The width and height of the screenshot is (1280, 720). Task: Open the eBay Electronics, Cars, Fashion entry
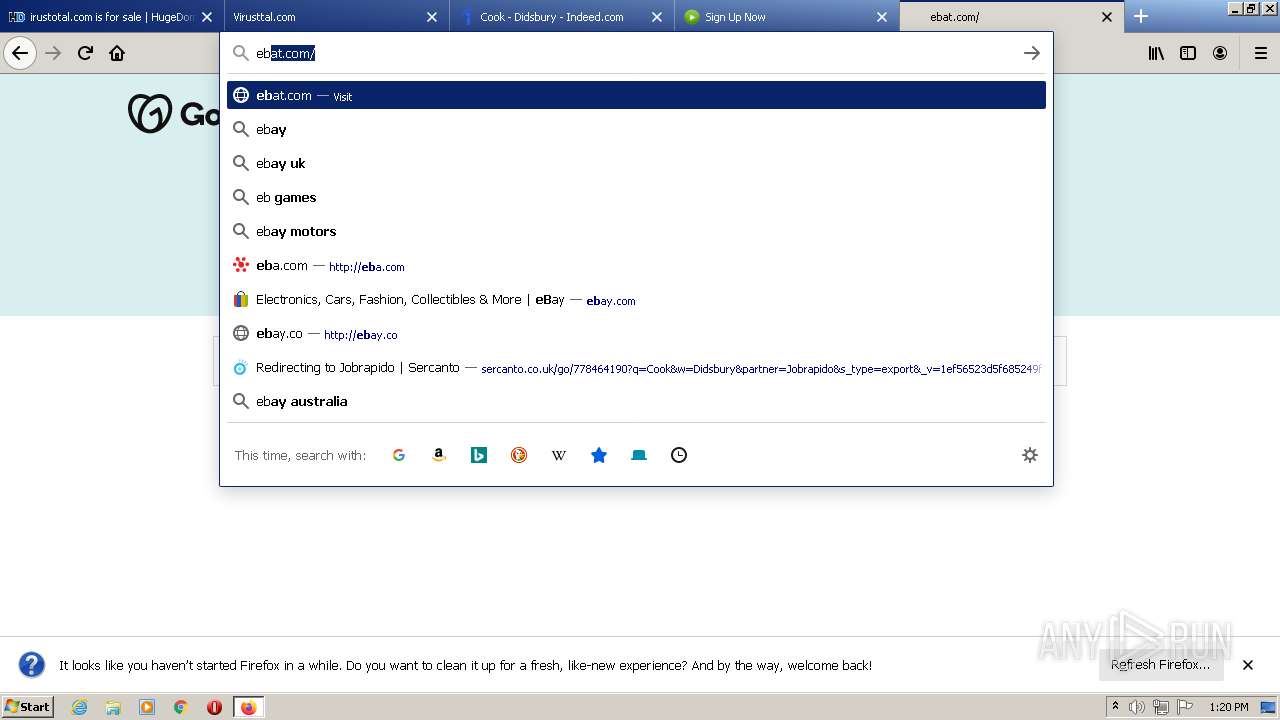coord(636,299)
